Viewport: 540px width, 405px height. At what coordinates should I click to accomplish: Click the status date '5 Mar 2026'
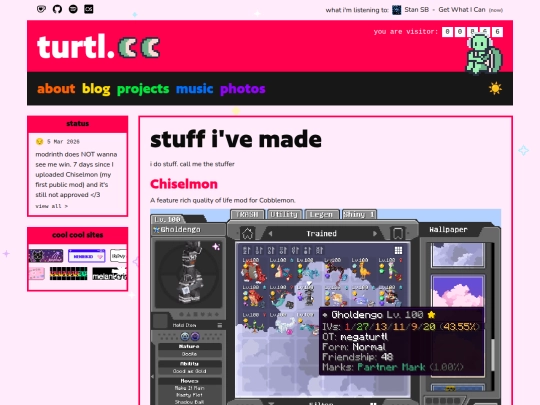point(63,142)
